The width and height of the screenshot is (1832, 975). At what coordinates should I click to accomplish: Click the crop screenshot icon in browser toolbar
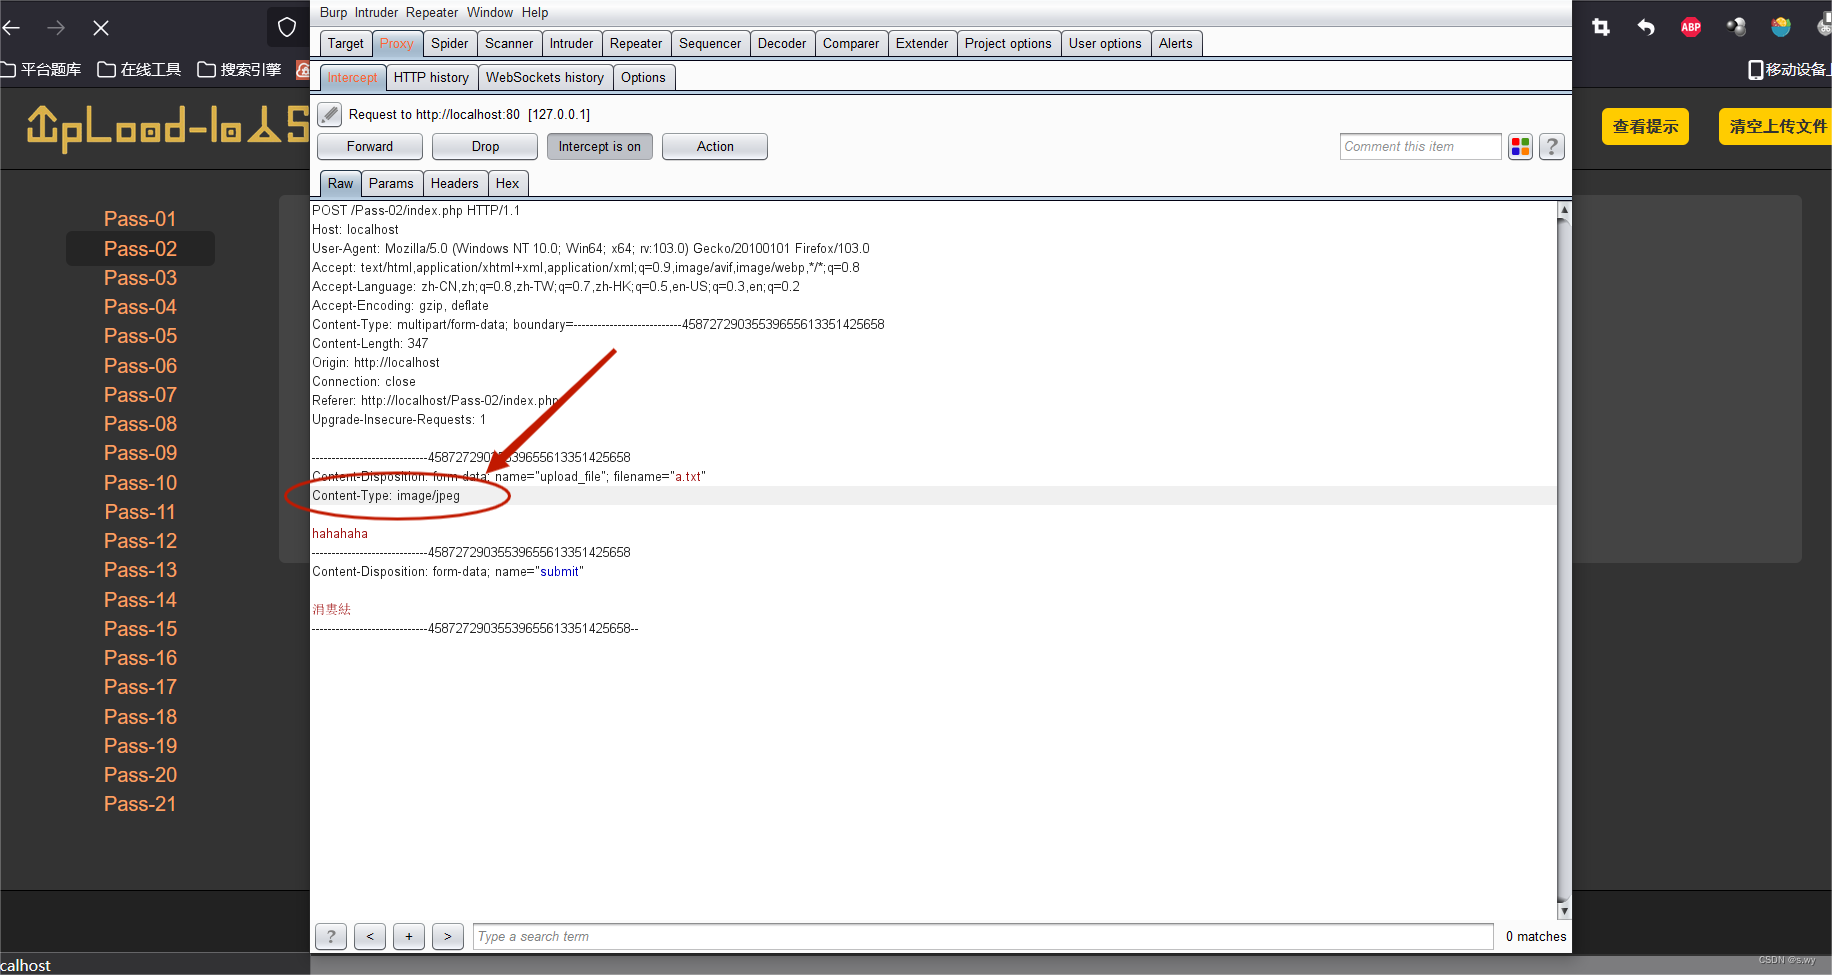(x=1601, y=27)
